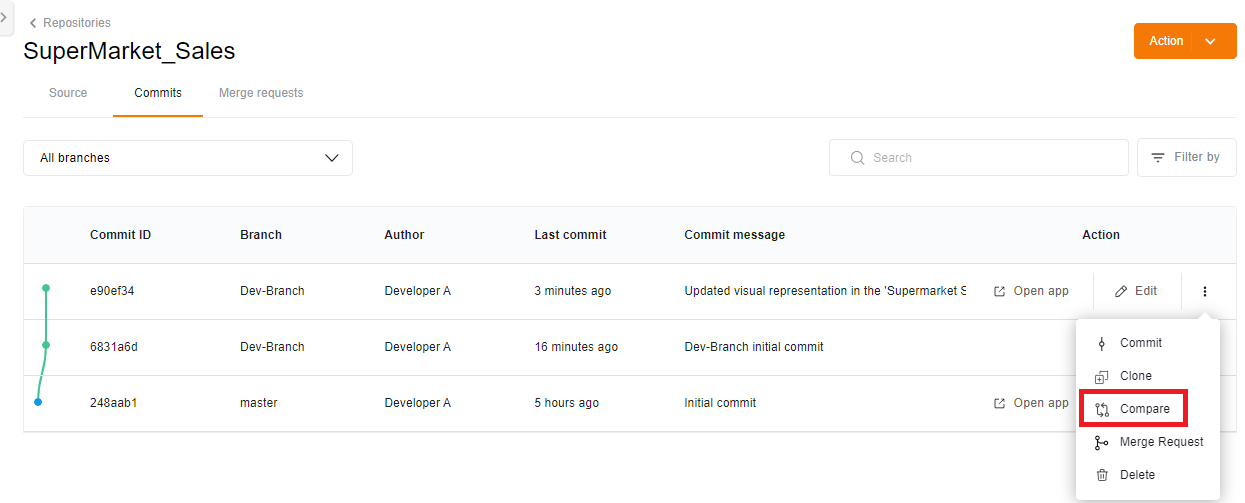The image size is (1245, 503).
Task: Click the pencil Edit icon for e90ef34
Action: pyautogui.click(x=1122, y=292)
